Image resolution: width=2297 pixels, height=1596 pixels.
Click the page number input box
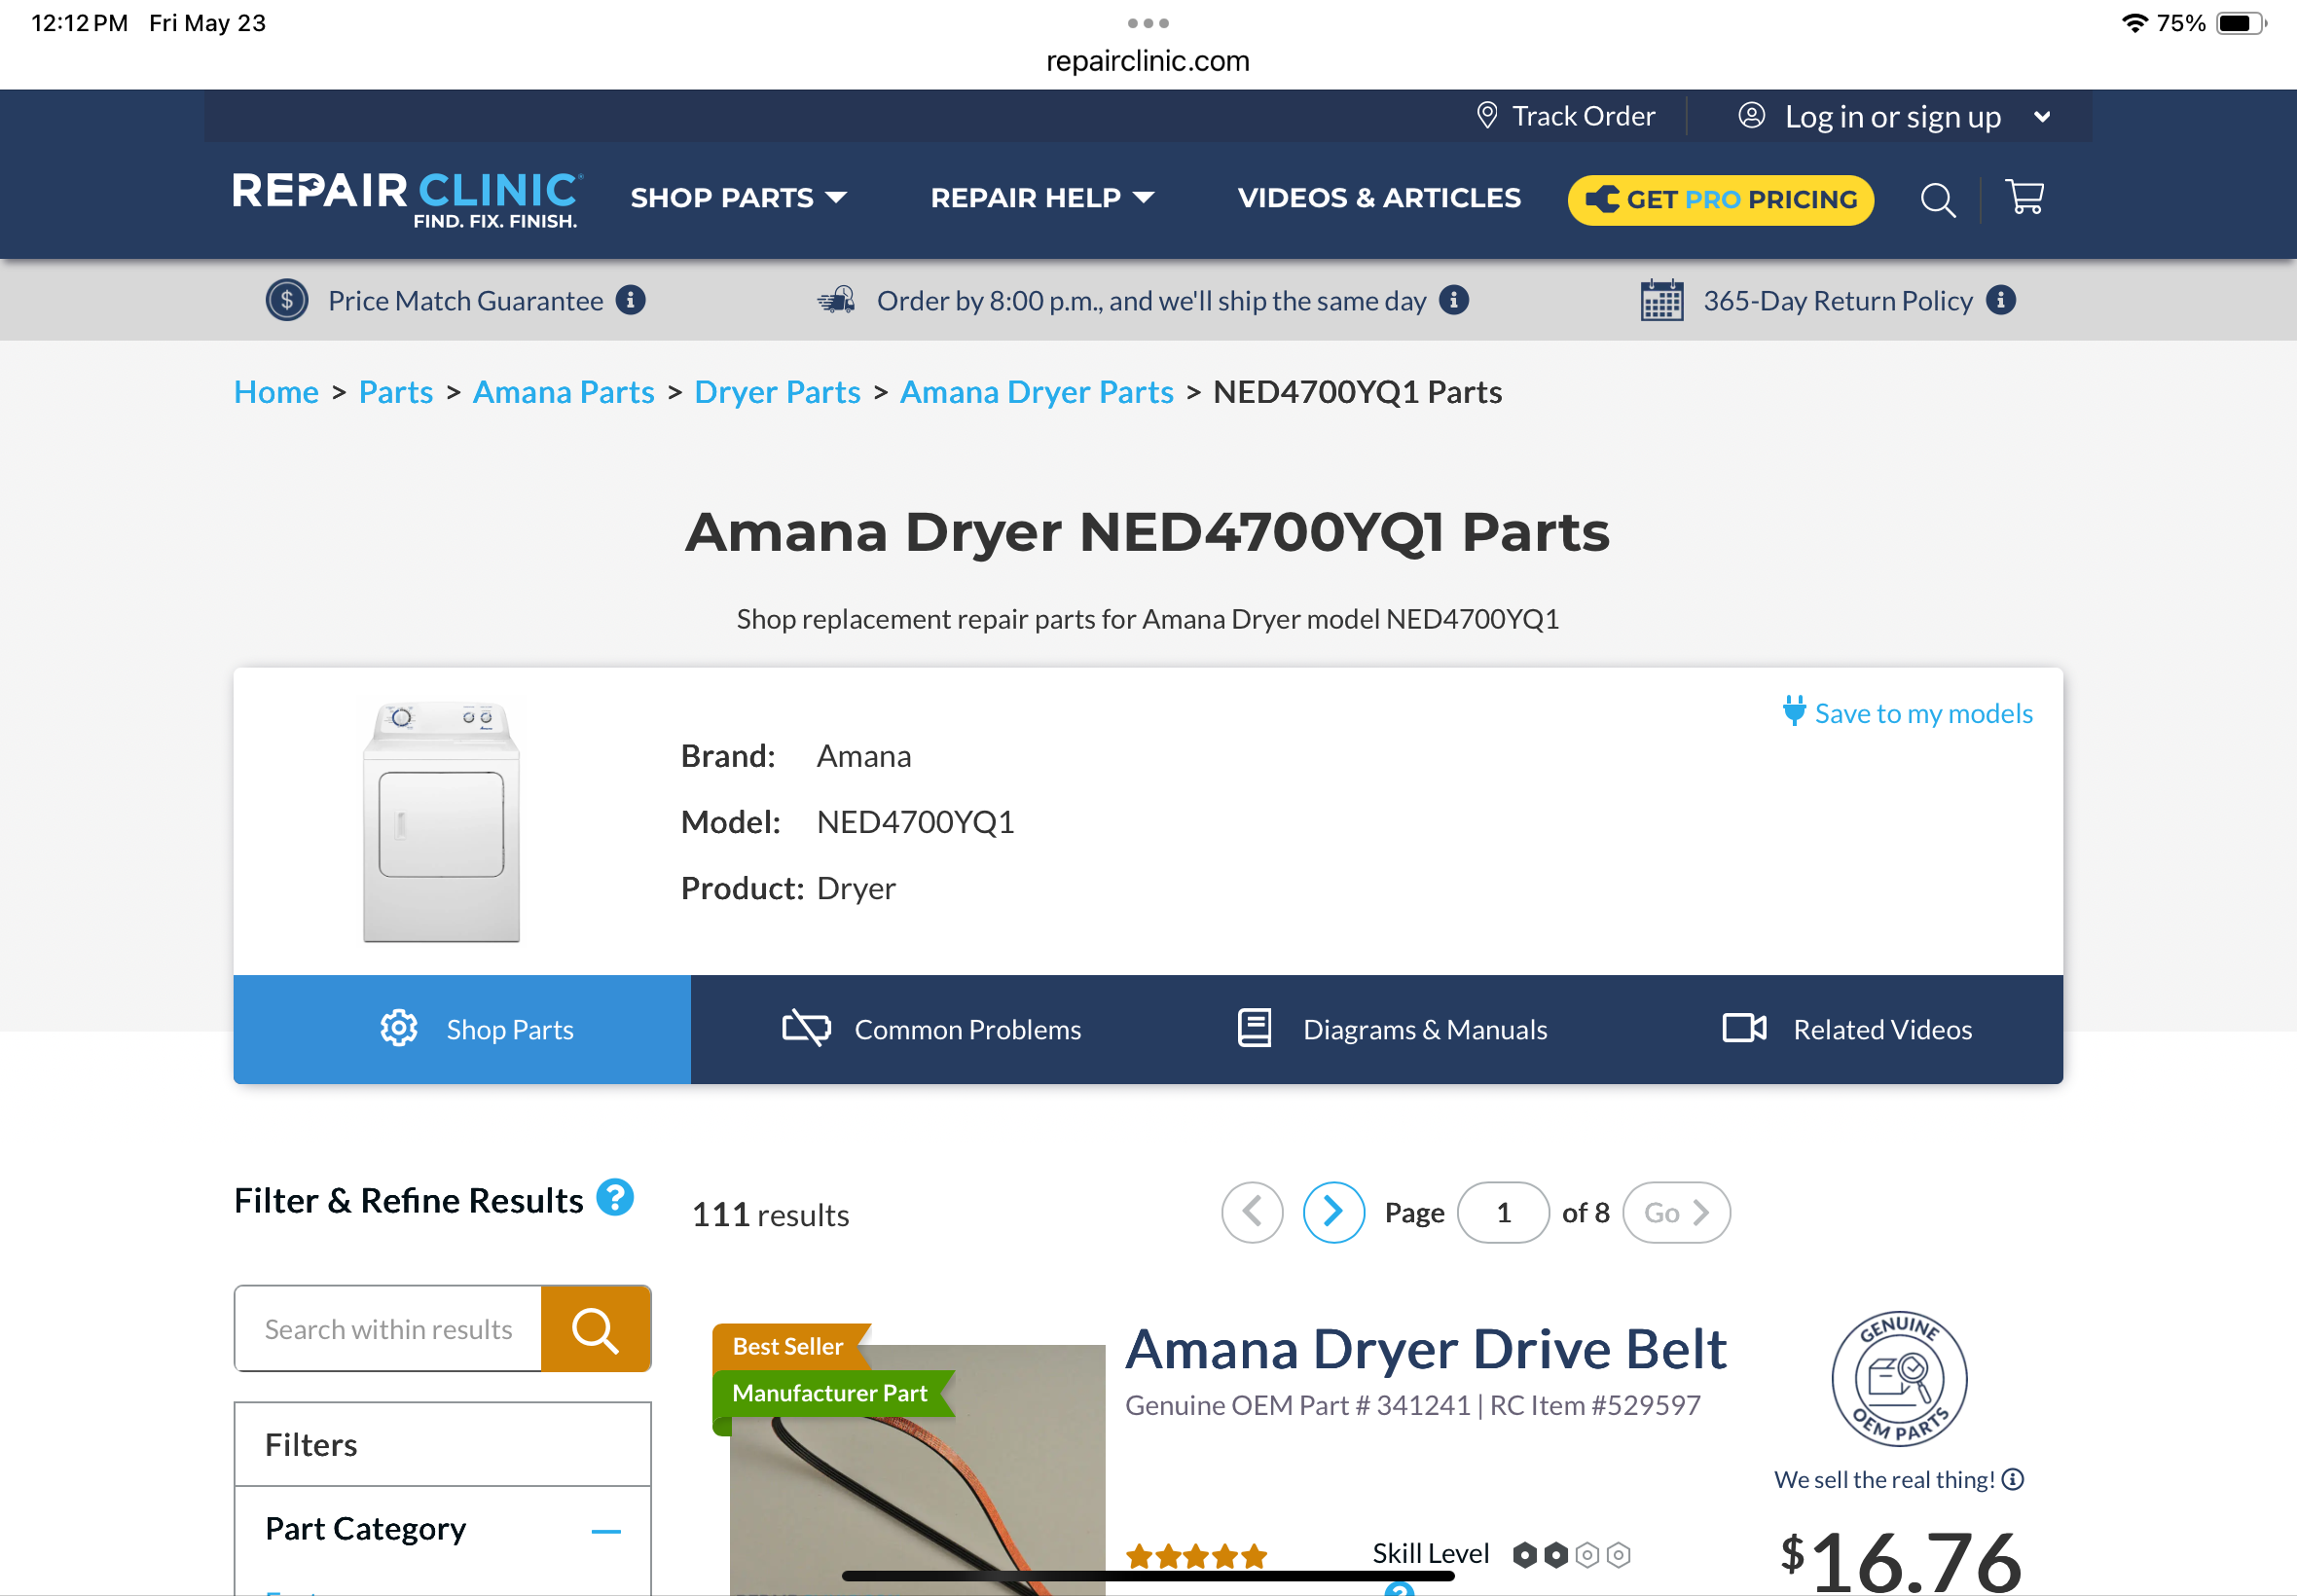pyautogui.click(x=1503, y=1212)
